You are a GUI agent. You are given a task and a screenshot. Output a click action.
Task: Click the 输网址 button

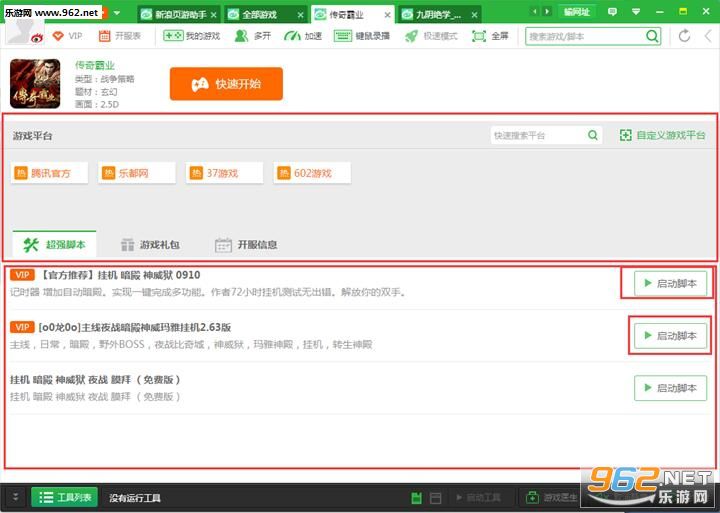click(x=577, y=12)
